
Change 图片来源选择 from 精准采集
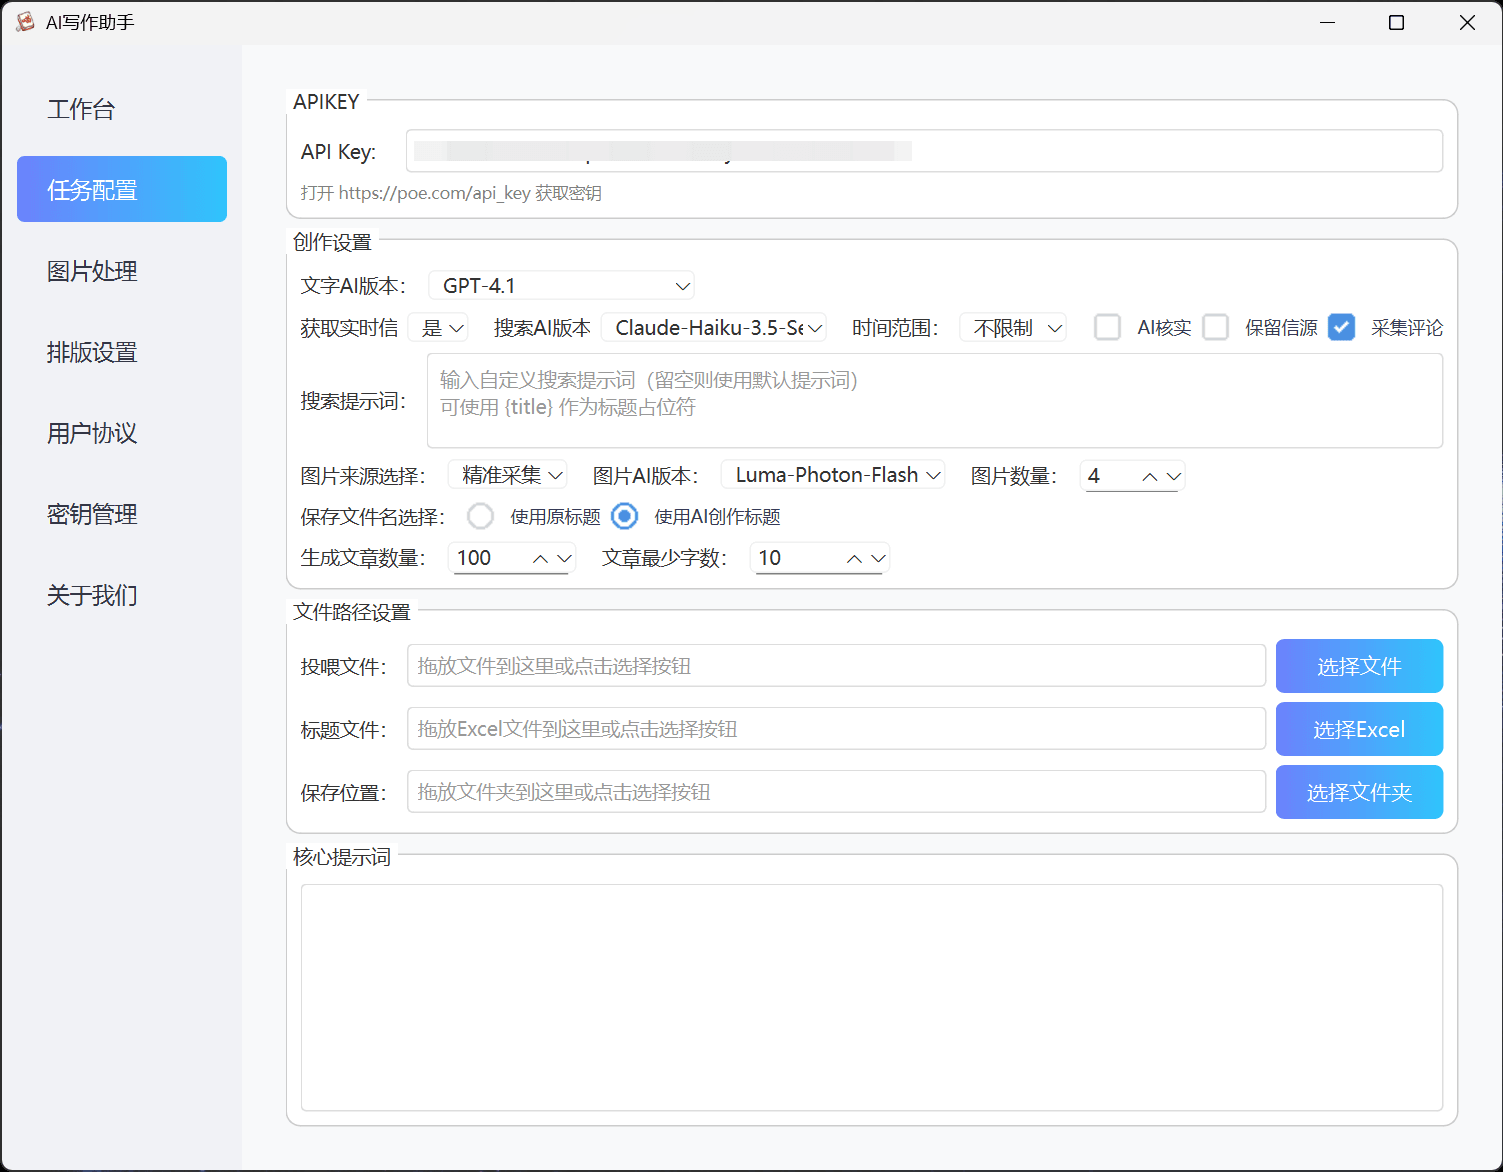(x=507, y=474)
